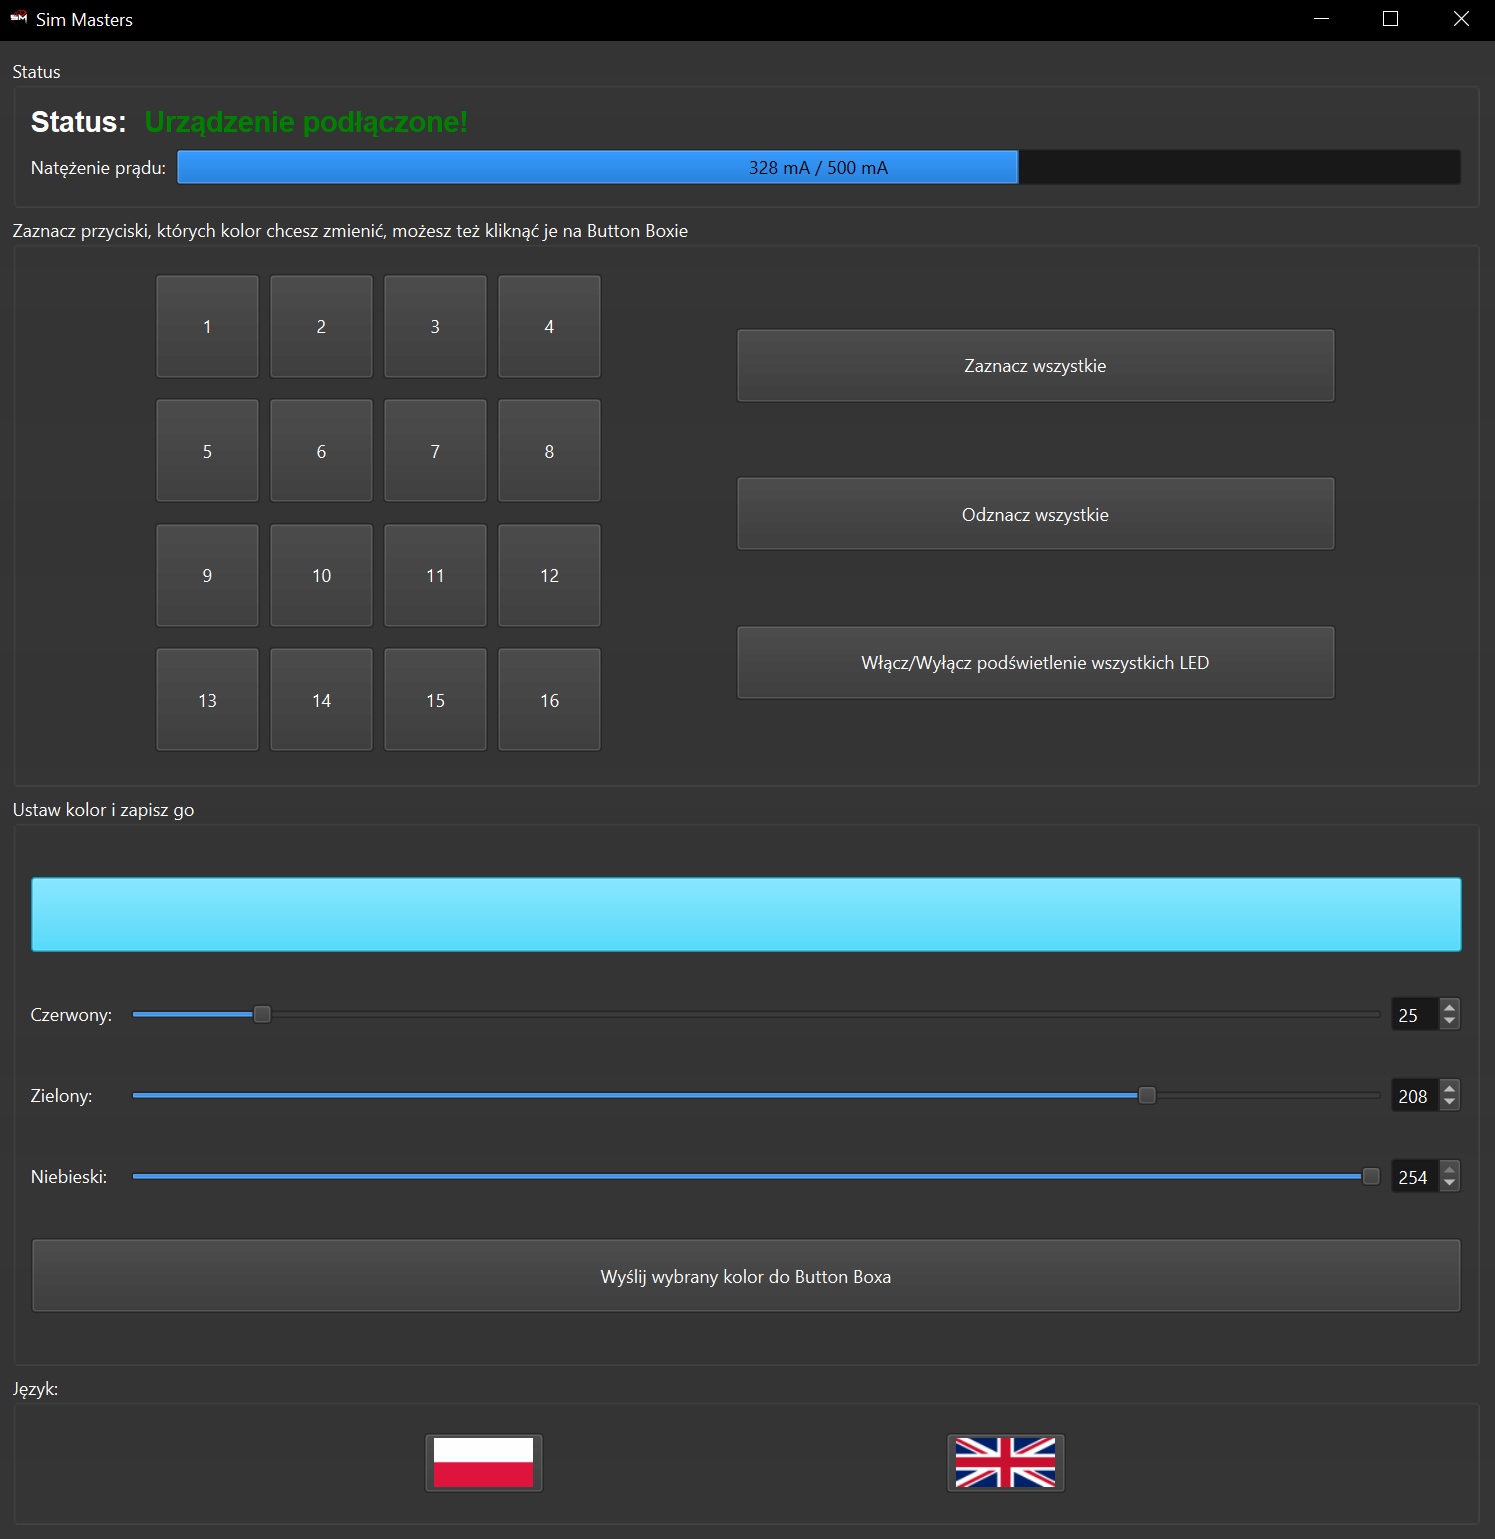Increase Niebieski value with up arrow
Viewport: 1495px width, 1539px height.
coord(1449,1169)
